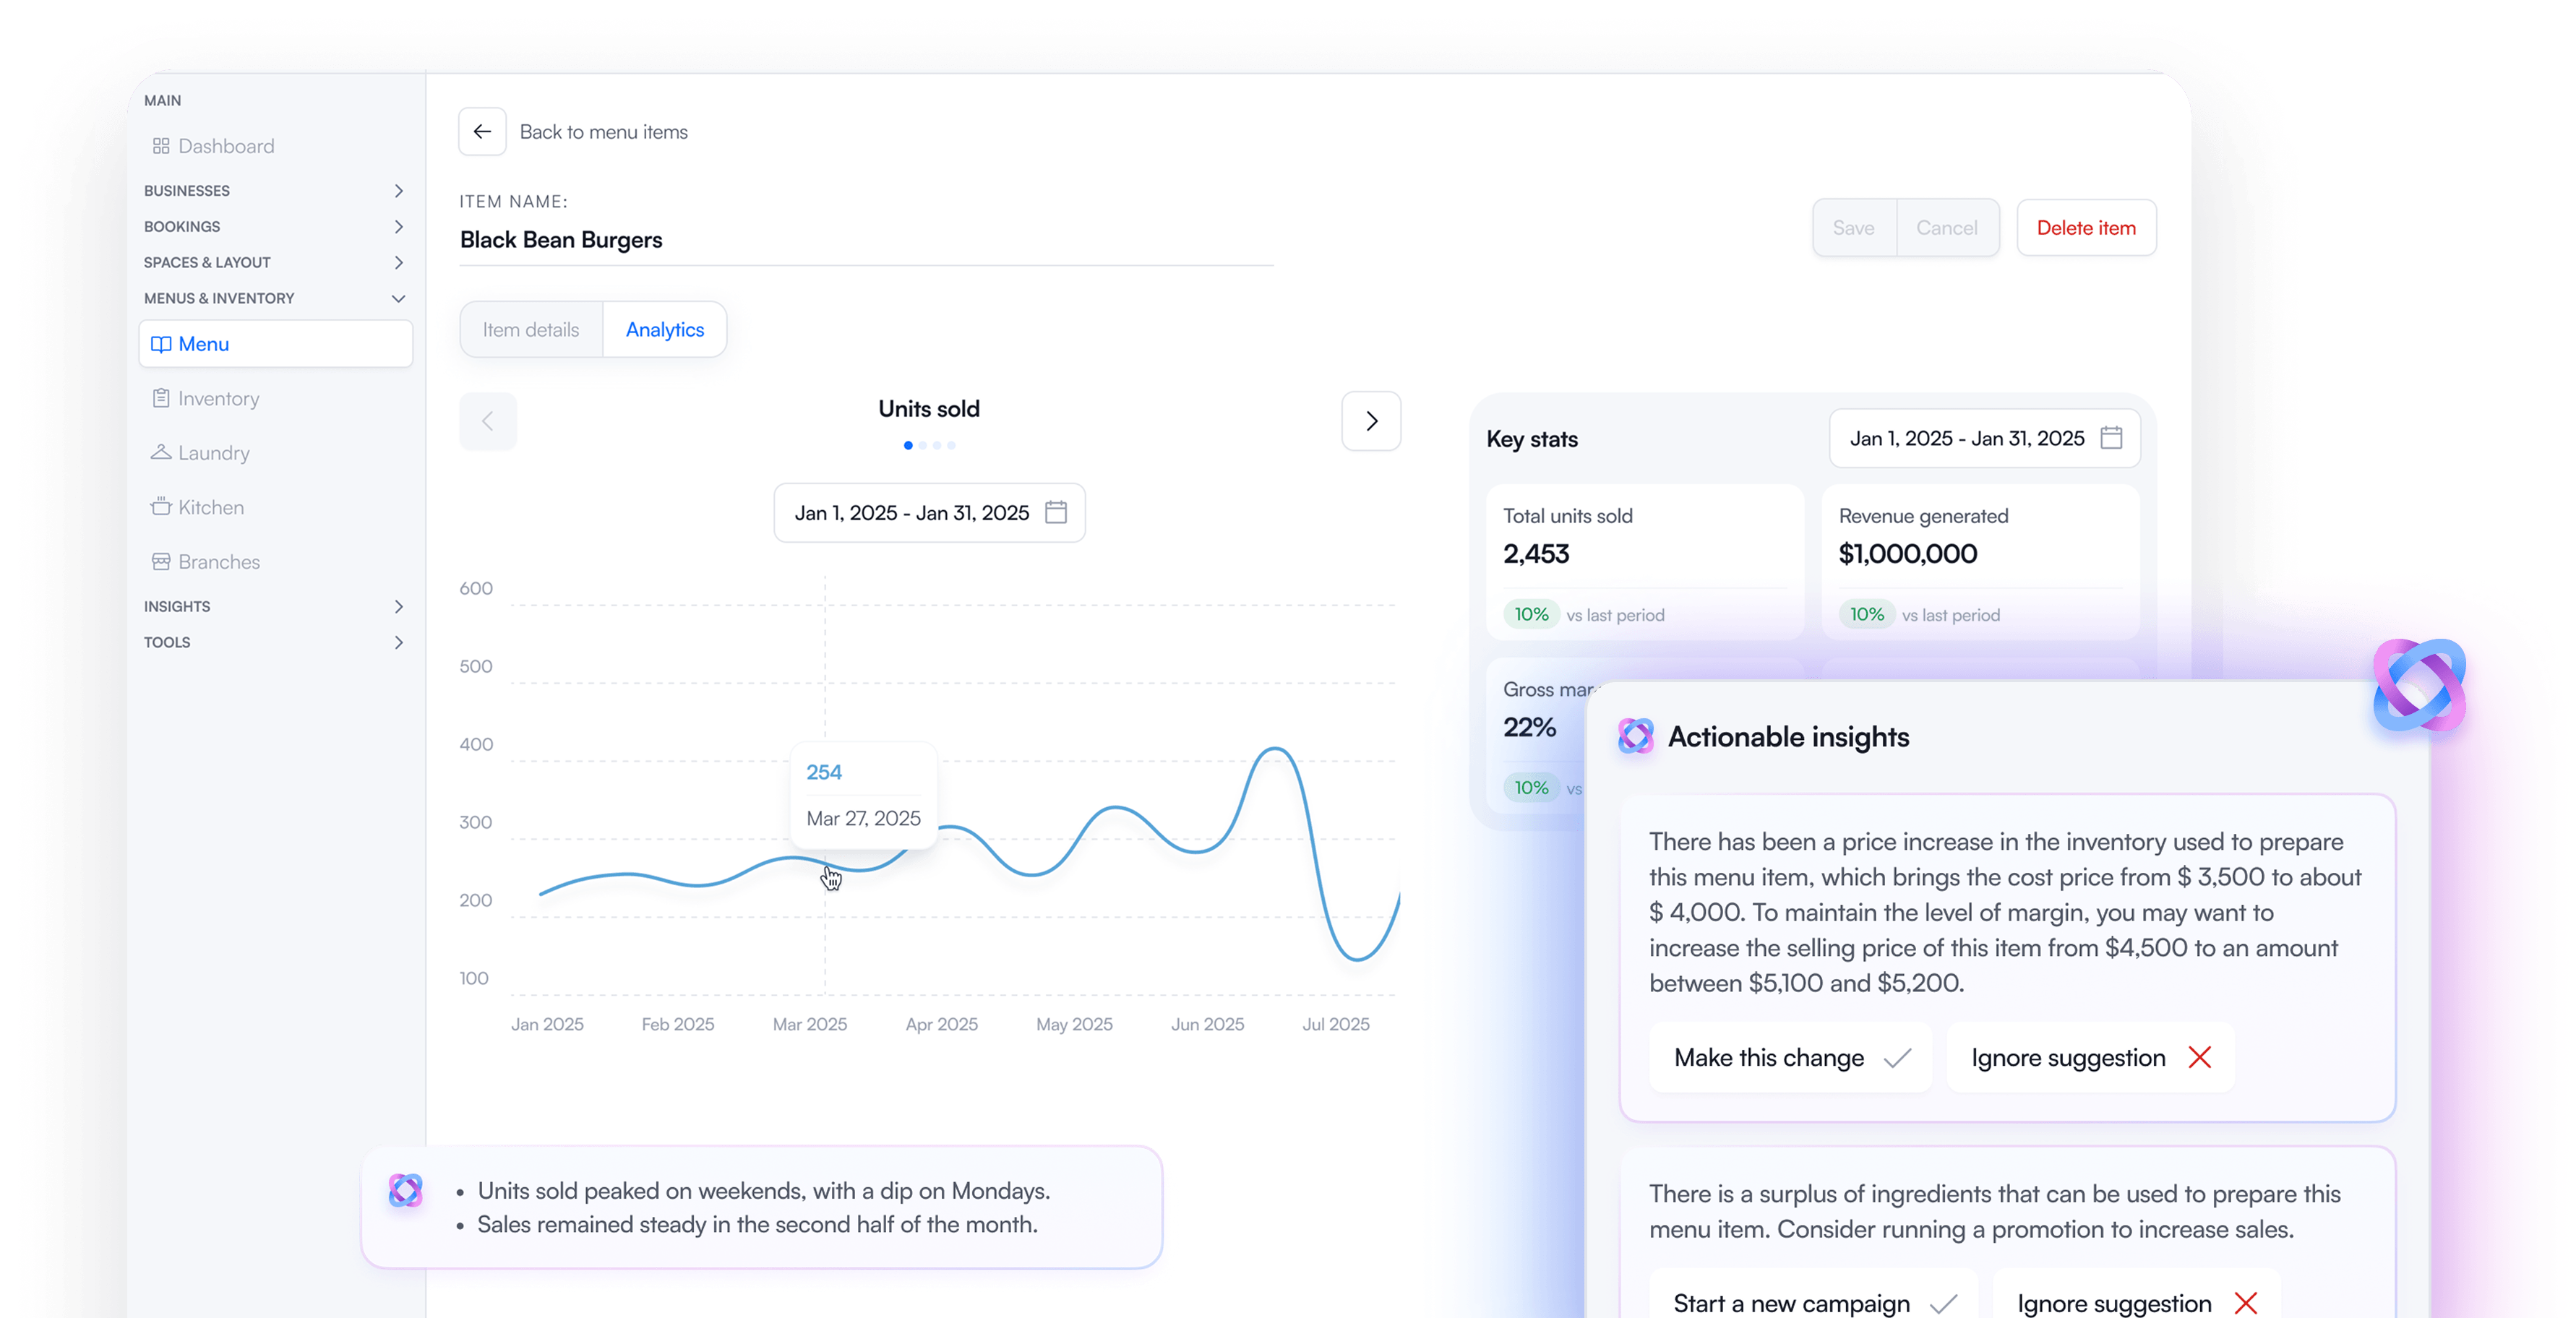
Task: Click the logo beside Actionable insights
Action: point(1636,736)
